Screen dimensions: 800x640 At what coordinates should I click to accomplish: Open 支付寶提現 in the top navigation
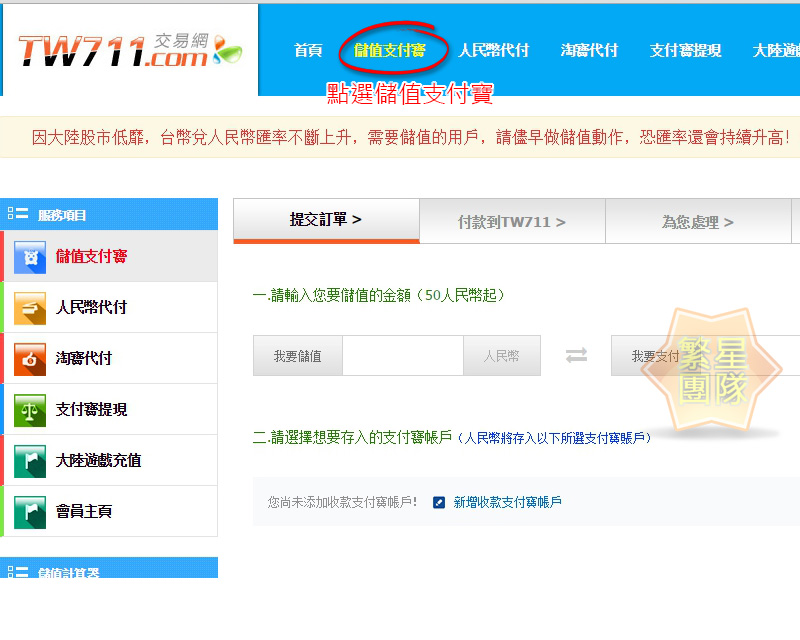click(685, 50)
